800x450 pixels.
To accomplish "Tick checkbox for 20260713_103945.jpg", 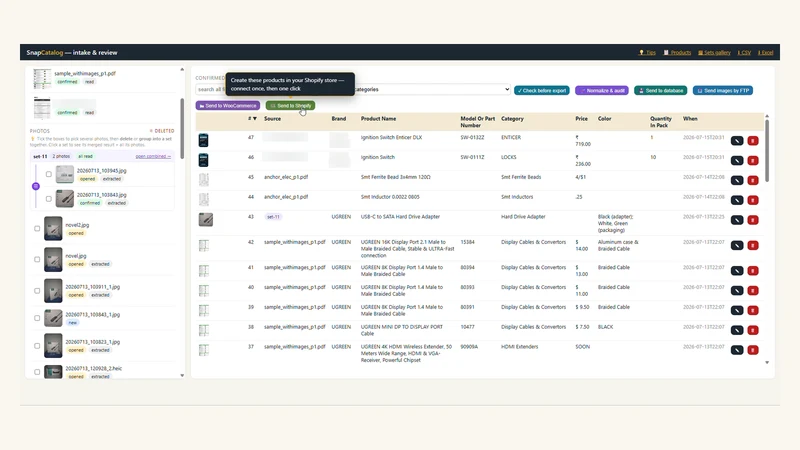I will (48, 174).
